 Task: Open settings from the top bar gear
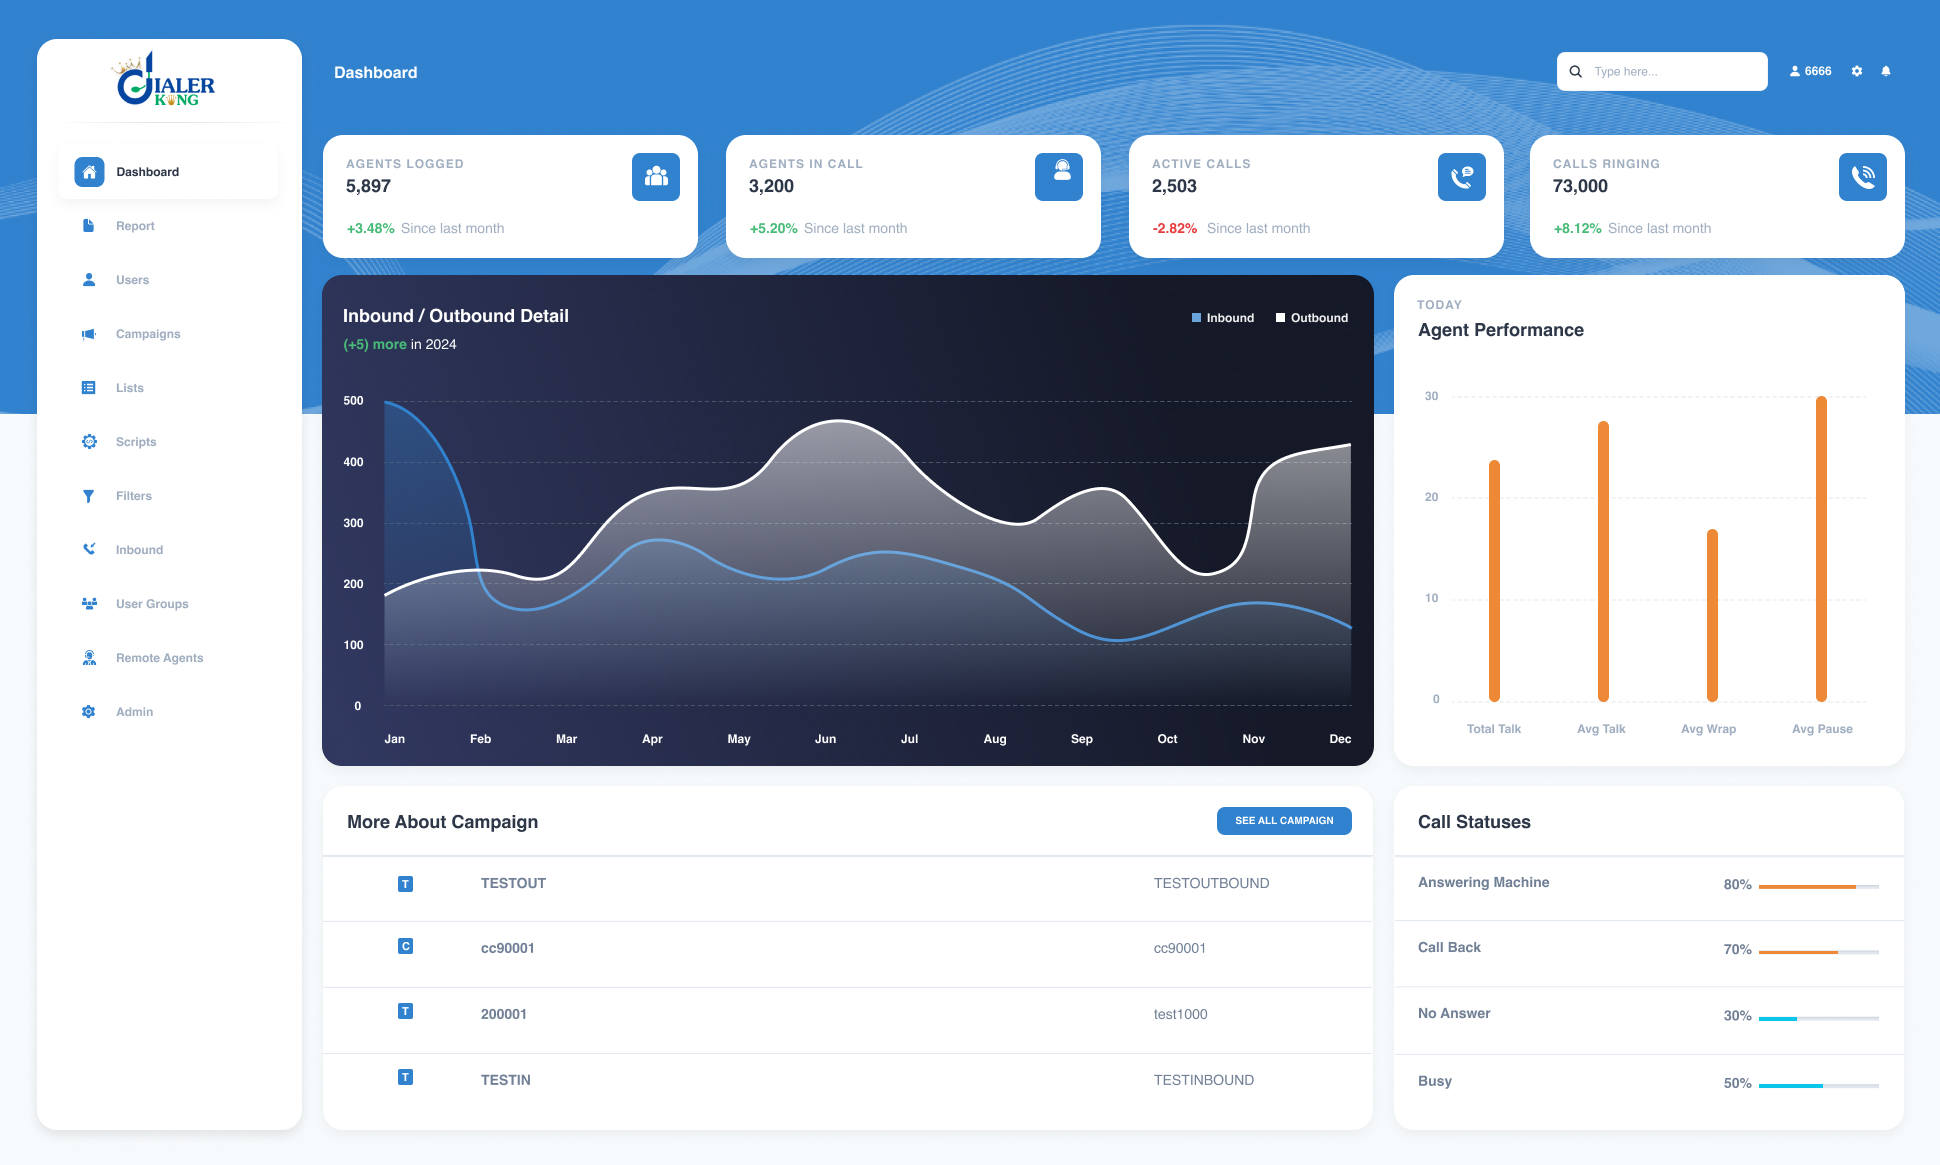click(1857, 71)
